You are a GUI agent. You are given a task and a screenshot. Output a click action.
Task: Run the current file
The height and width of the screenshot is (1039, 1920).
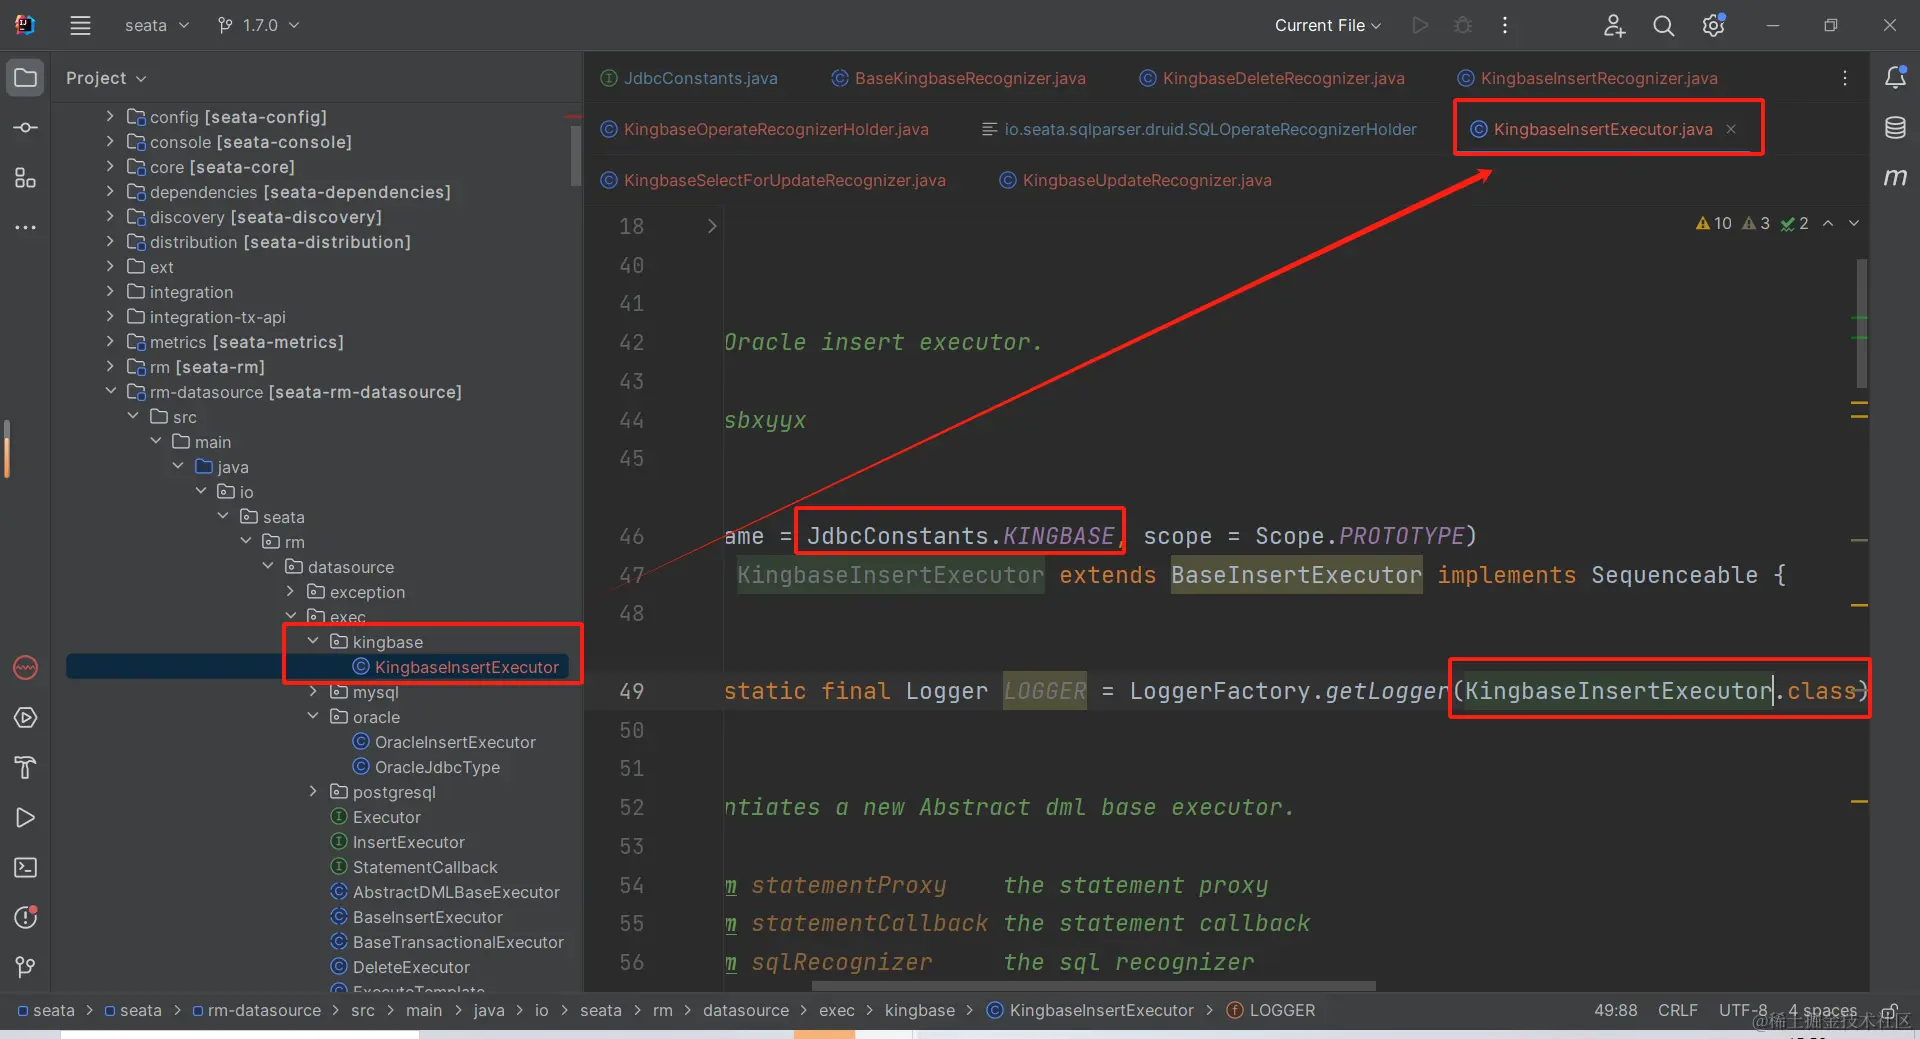(1420, 26)
